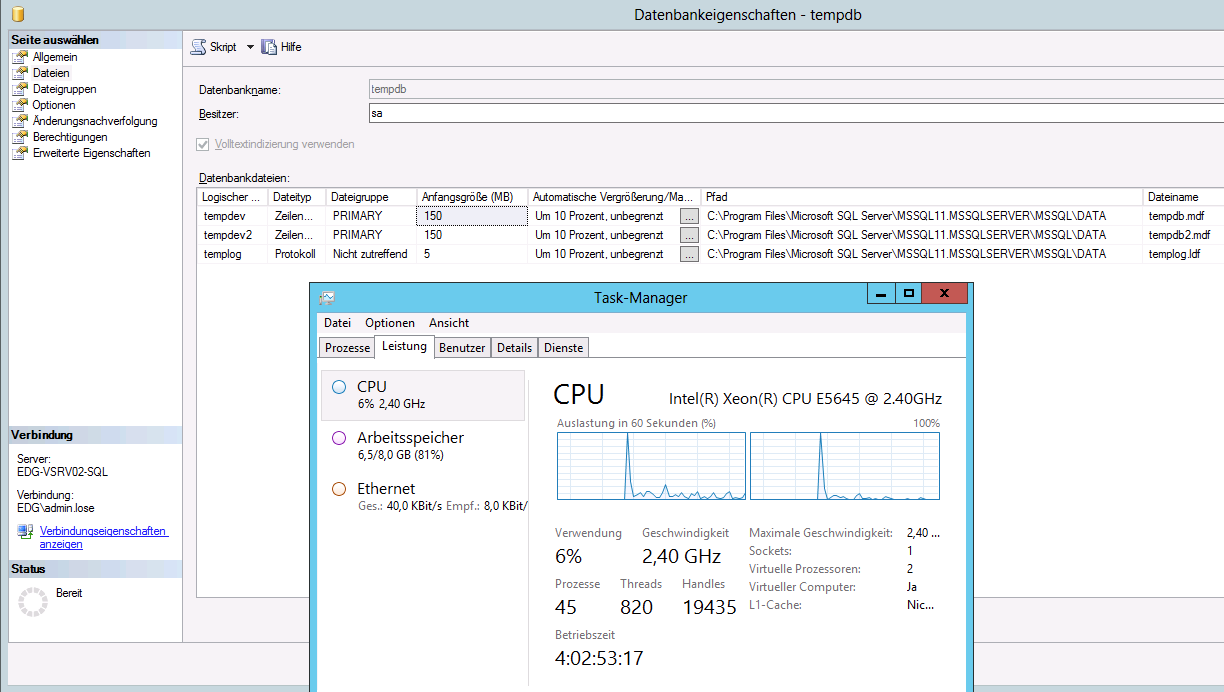Select the tempdev2 logical name cell
The image size is (1224, 692).
(232, 235)
